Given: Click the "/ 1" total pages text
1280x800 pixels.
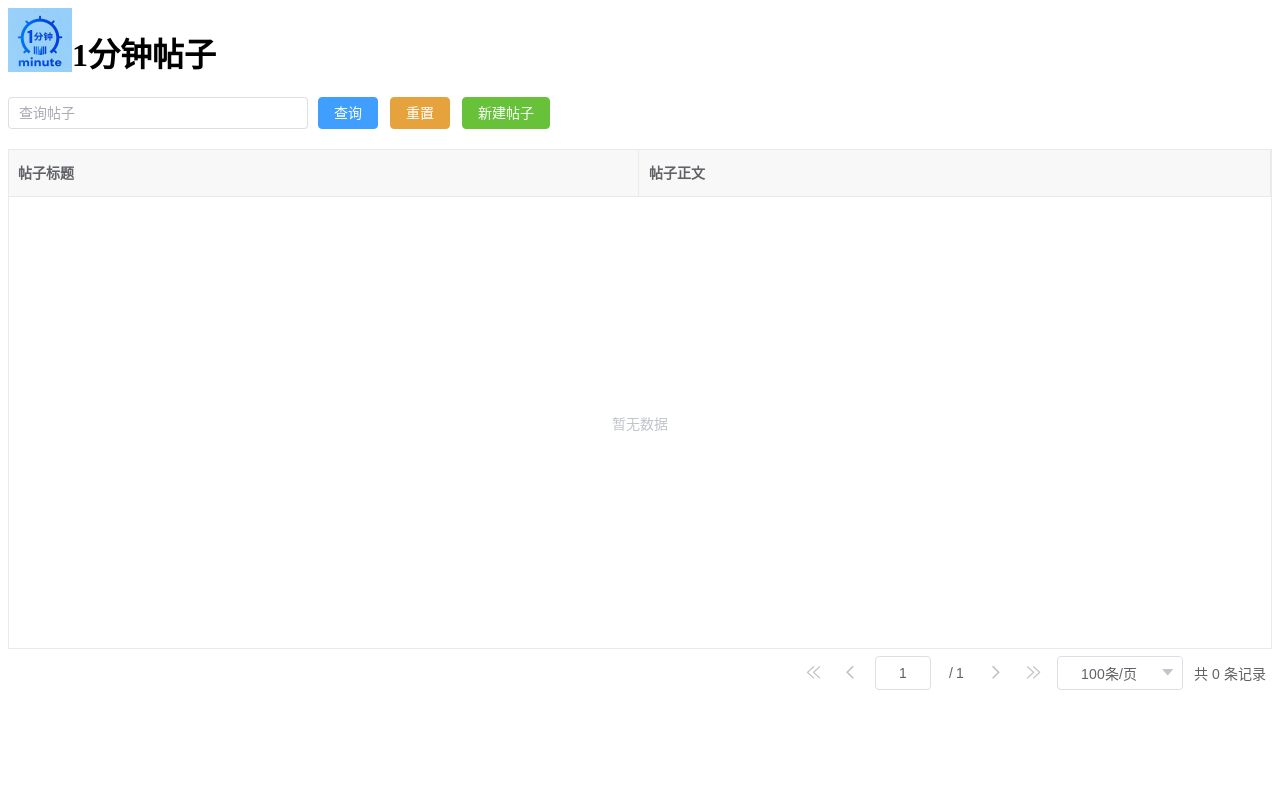Looking at the screenshot, I should click(x=956, y=674).
